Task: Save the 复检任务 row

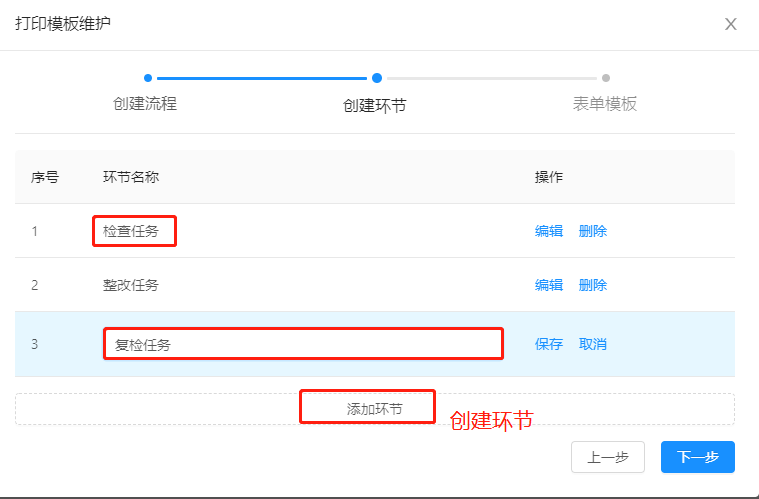Action: tap(548, 344)
